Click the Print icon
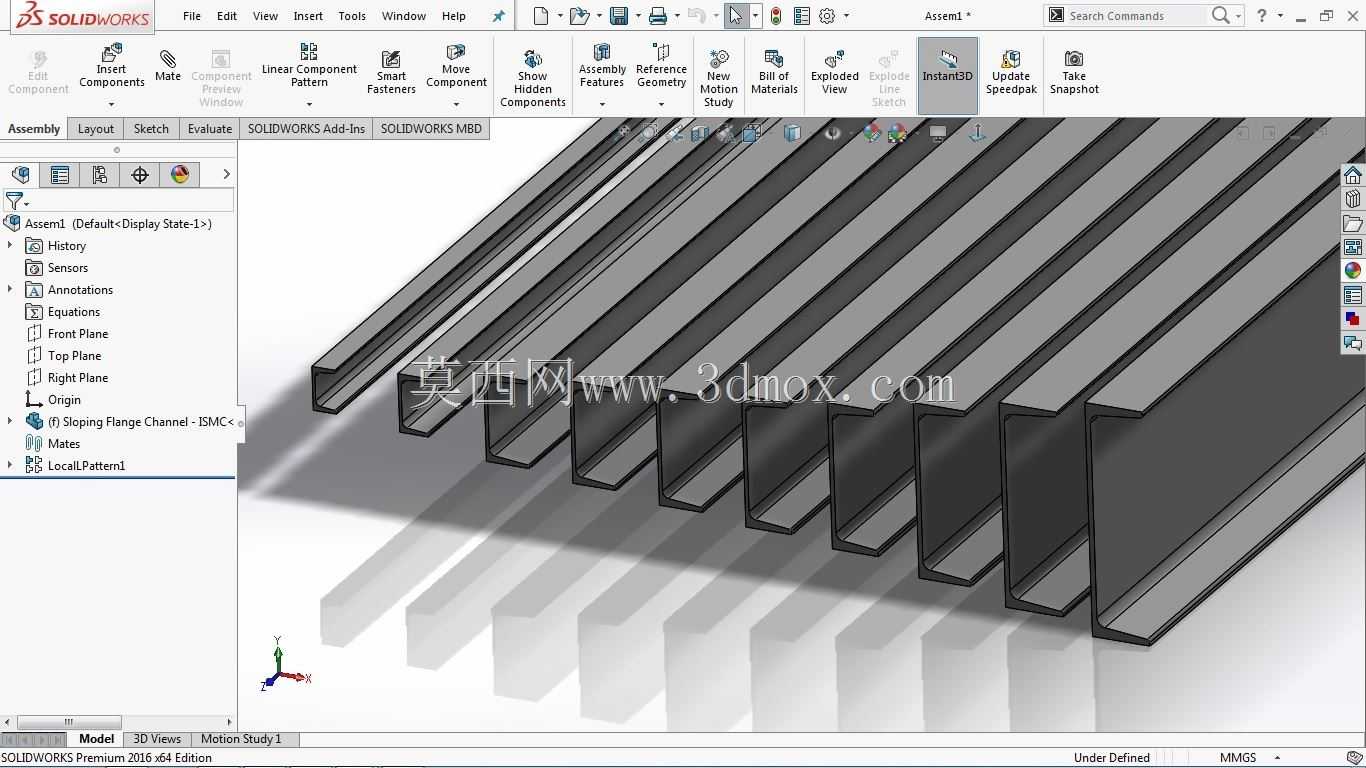Image resolution: width=1366 pixels, height=768 pixels. click(x=657, y=16)
